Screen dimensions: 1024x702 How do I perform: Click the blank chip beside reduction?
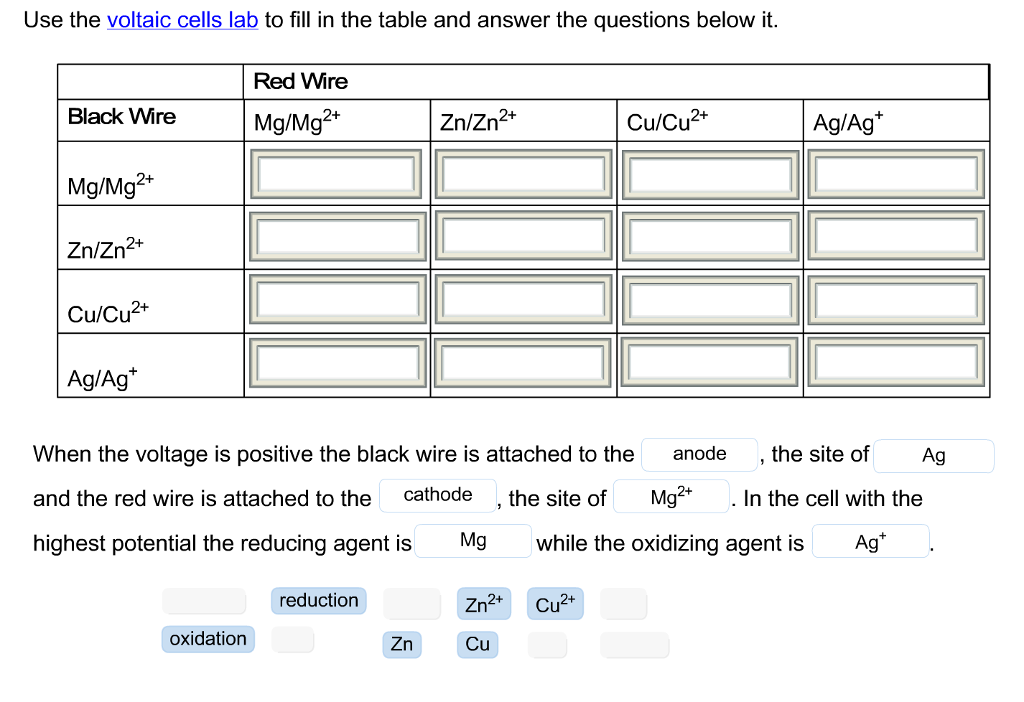tap(204, 600)
